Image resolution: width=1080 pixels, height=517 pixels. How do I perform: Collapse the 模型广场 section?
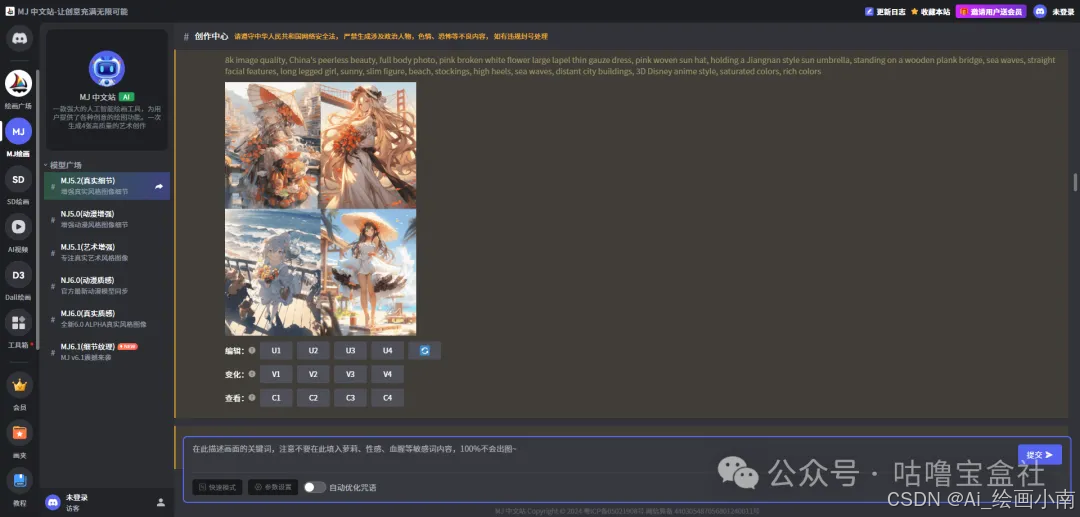[63, 165]
